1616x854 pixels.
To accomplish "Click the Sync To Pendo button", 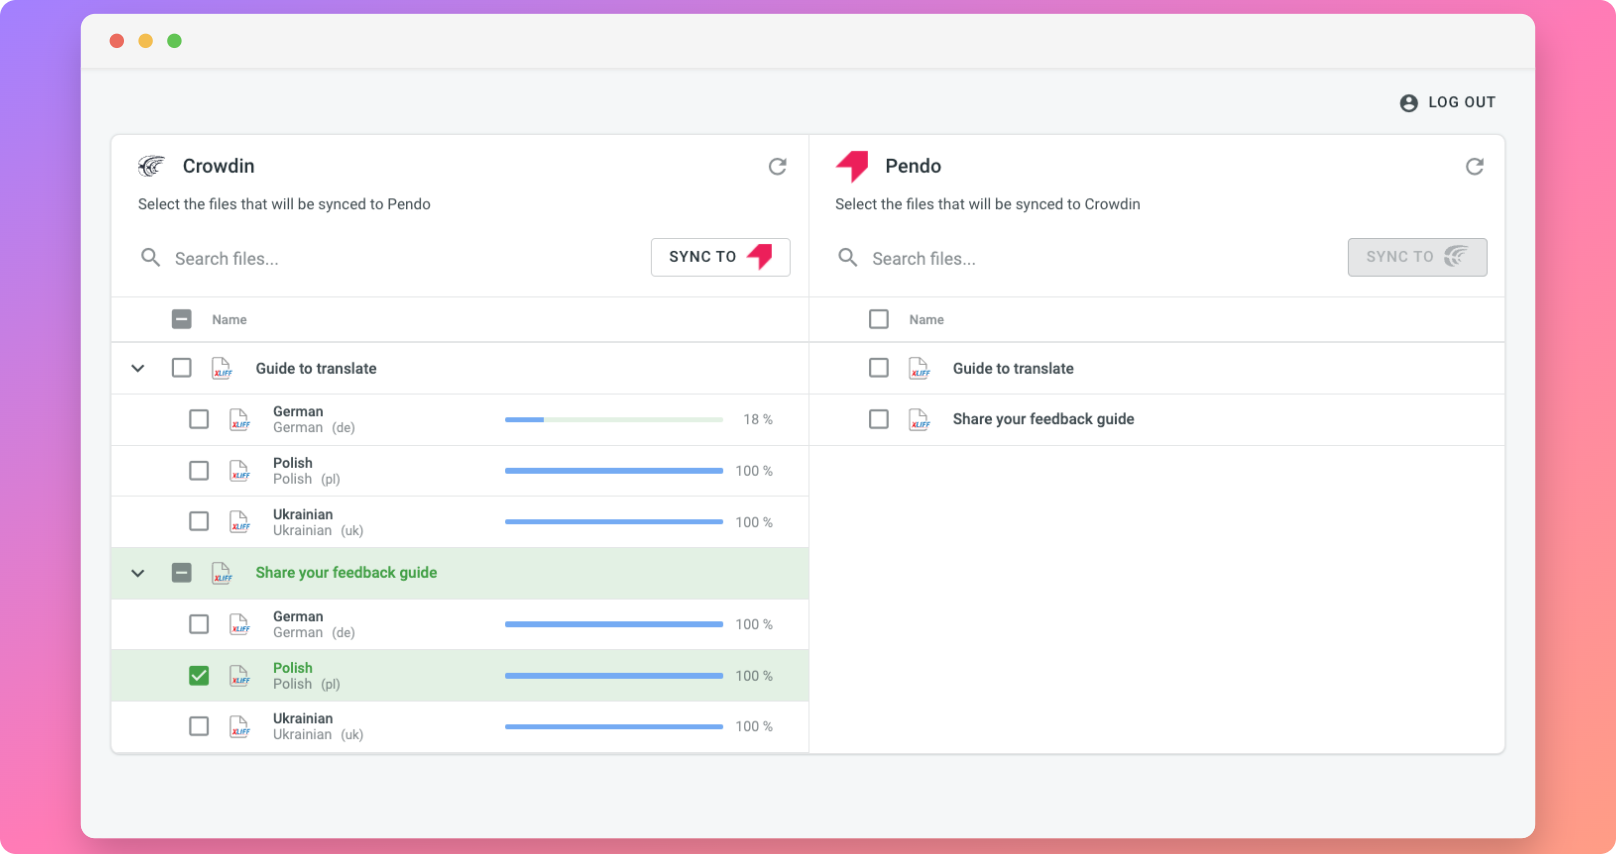I will point(720,257).
